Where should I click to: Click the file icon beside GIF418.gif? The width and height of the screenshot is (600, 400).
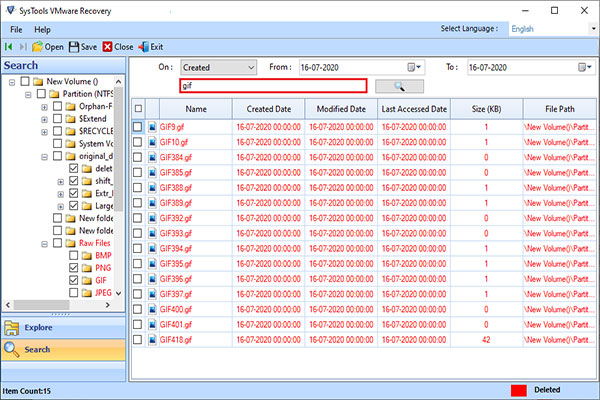pyautogui.click(x=153, y=341)
